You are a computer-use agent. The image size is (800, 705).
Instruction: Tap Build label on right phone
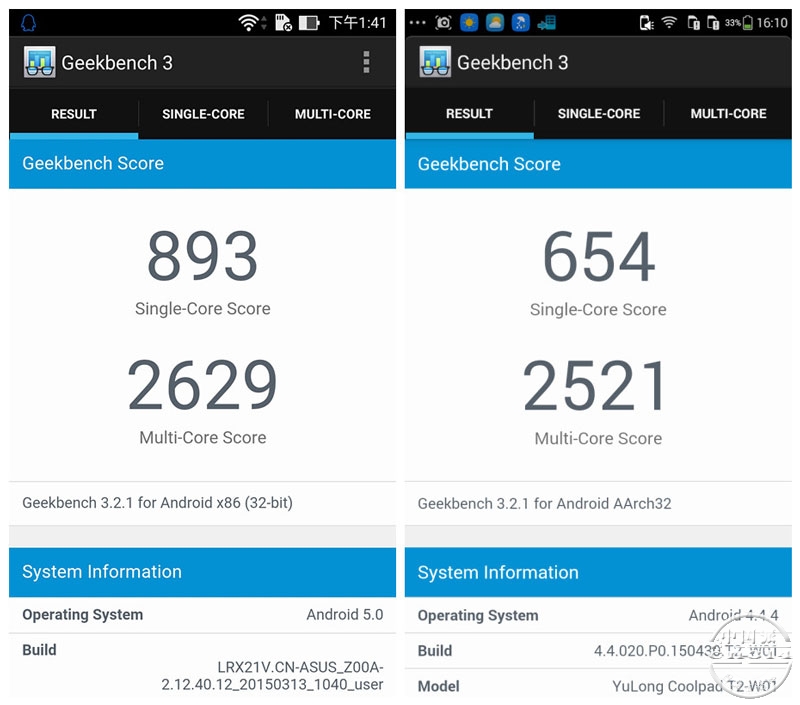435,651
